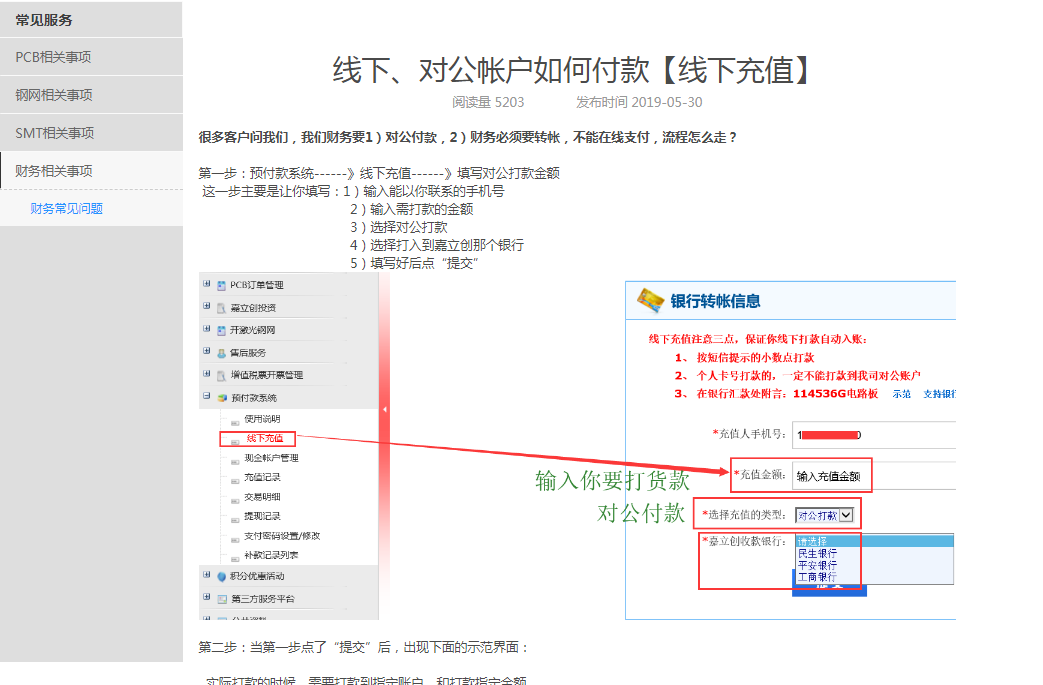This screenshot has height=685, width=1043.
Task: Select 线下充值 in the tree menu
Action: point(265,438)
